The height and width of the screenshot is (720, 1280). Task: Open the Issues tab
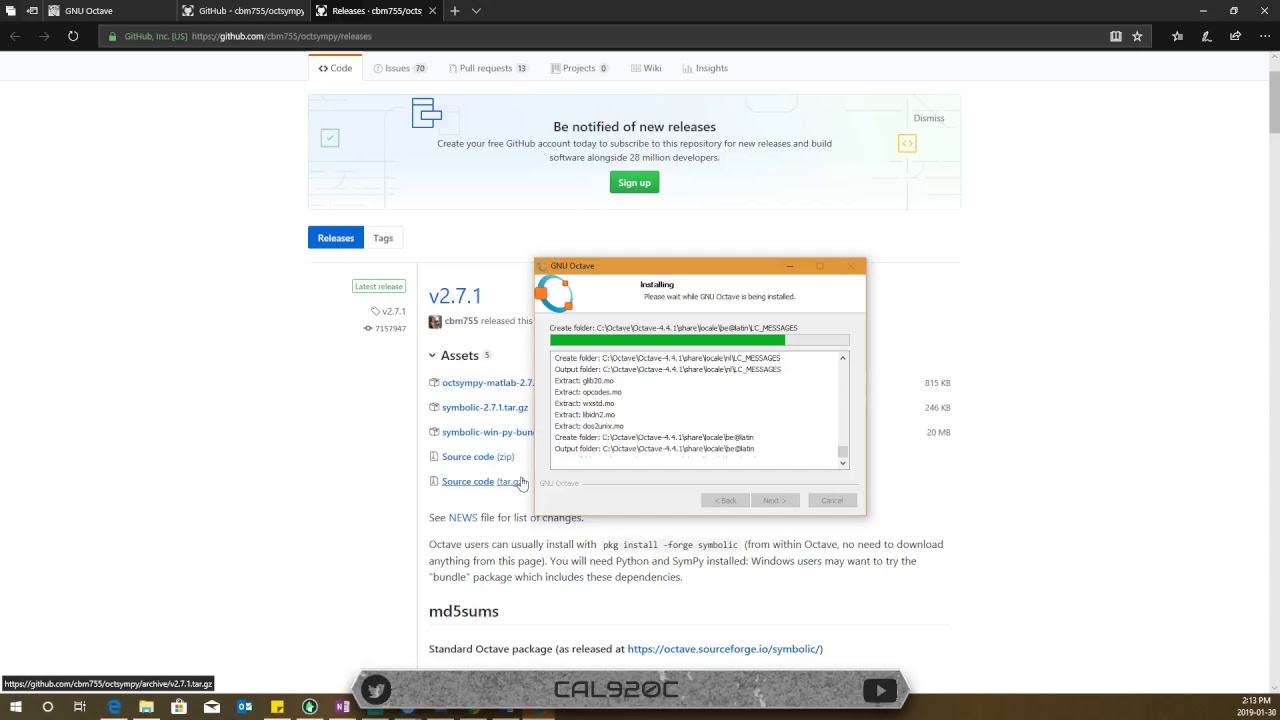[399, 68]
